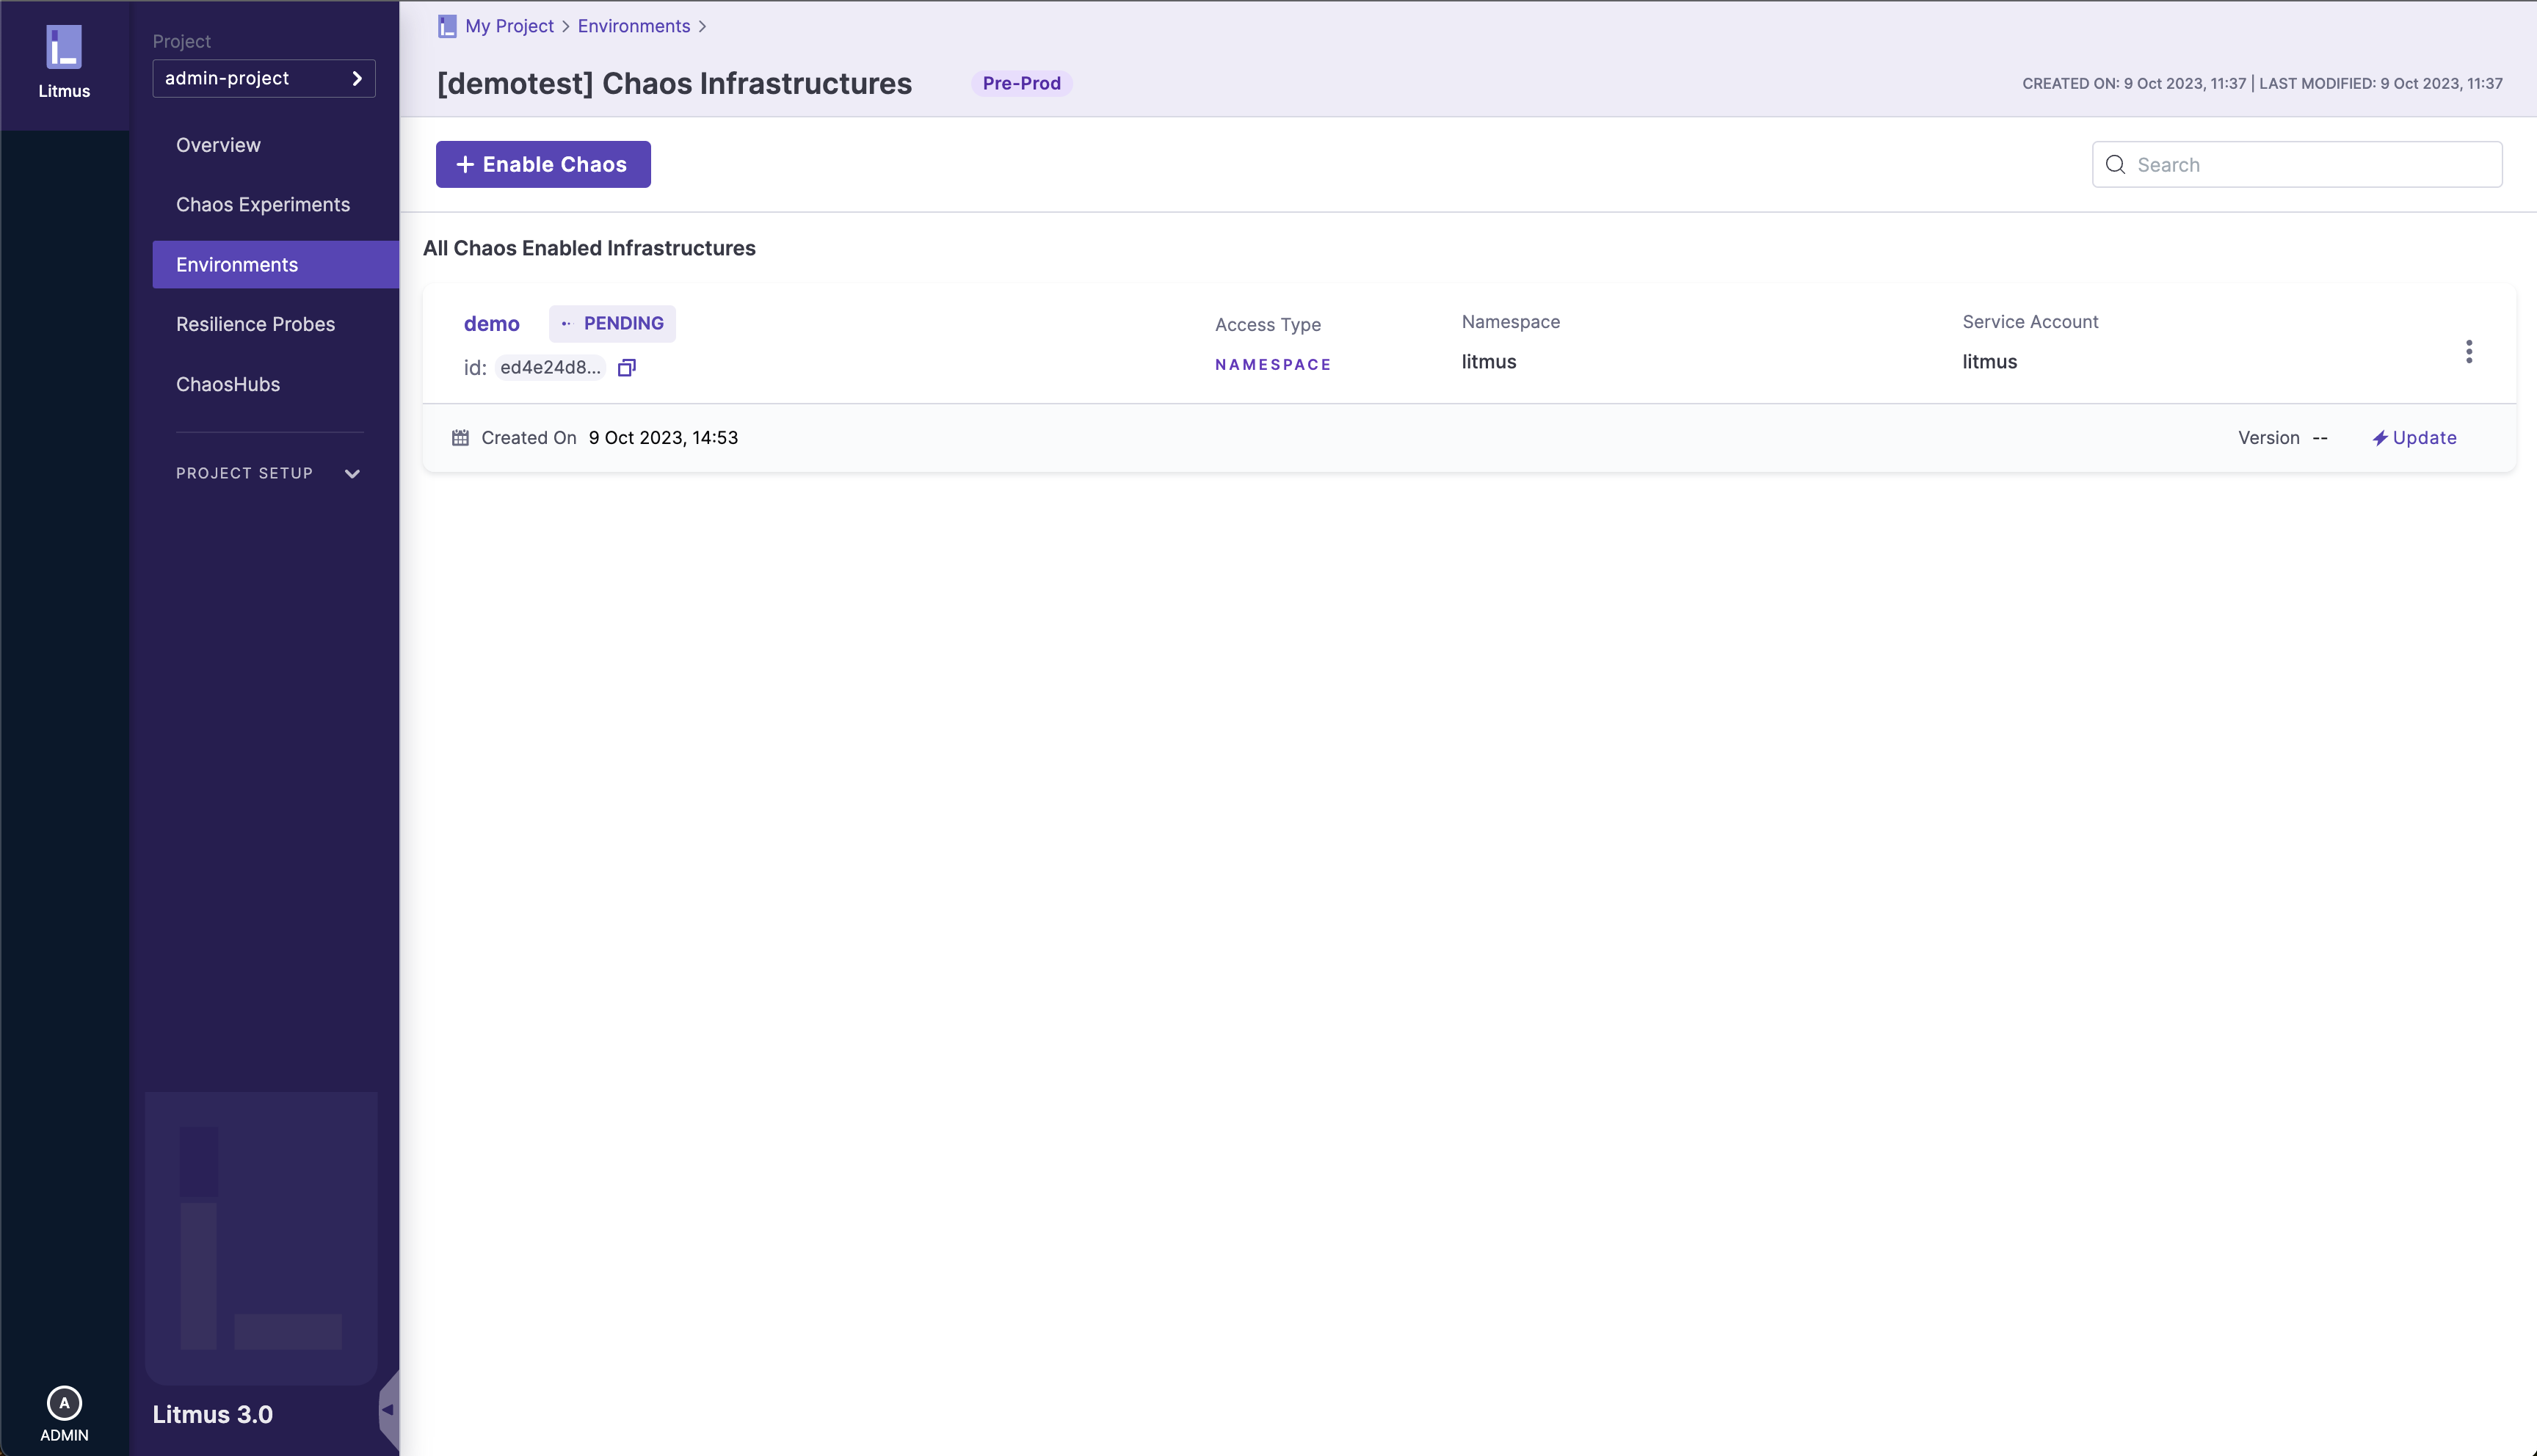Click the ADMIN user avatar icon
The image size is (2537, 1456).
point(64,1402)
